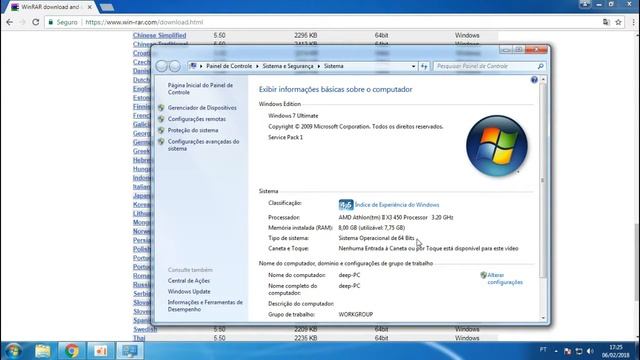Reload the WinRAR download page
The image size is (640, 360).
click(x=36, y=22)
